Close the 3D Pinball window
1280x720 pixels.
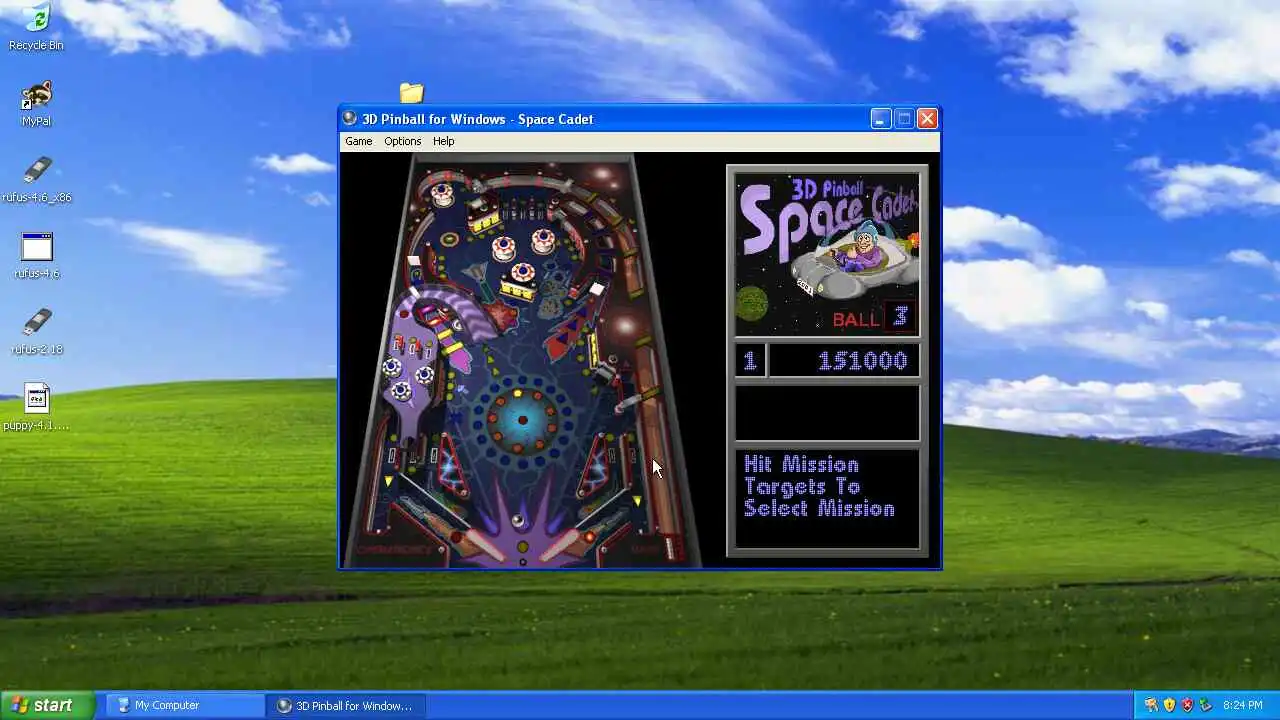point(927,119)
